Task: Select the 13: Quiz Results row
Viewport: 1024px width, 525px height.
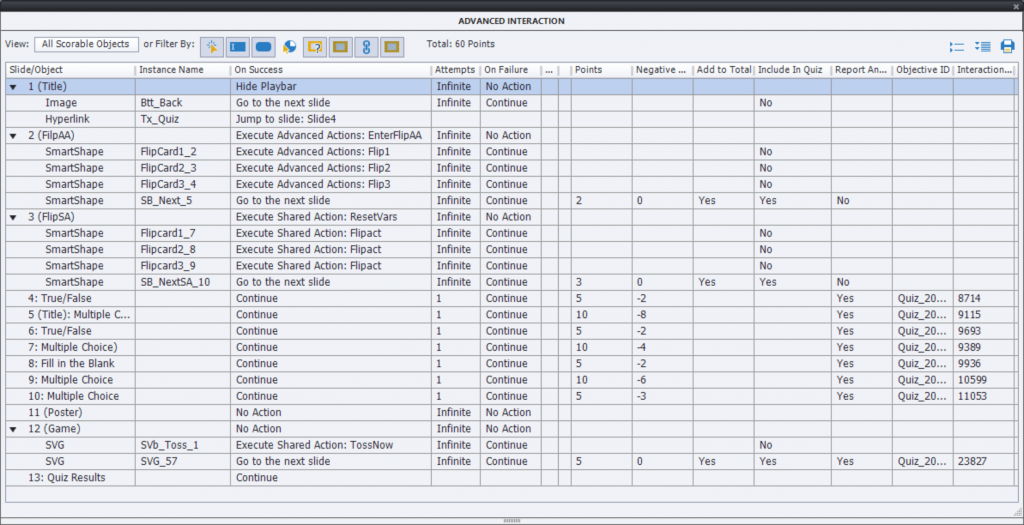Action: tap(70, 478)
